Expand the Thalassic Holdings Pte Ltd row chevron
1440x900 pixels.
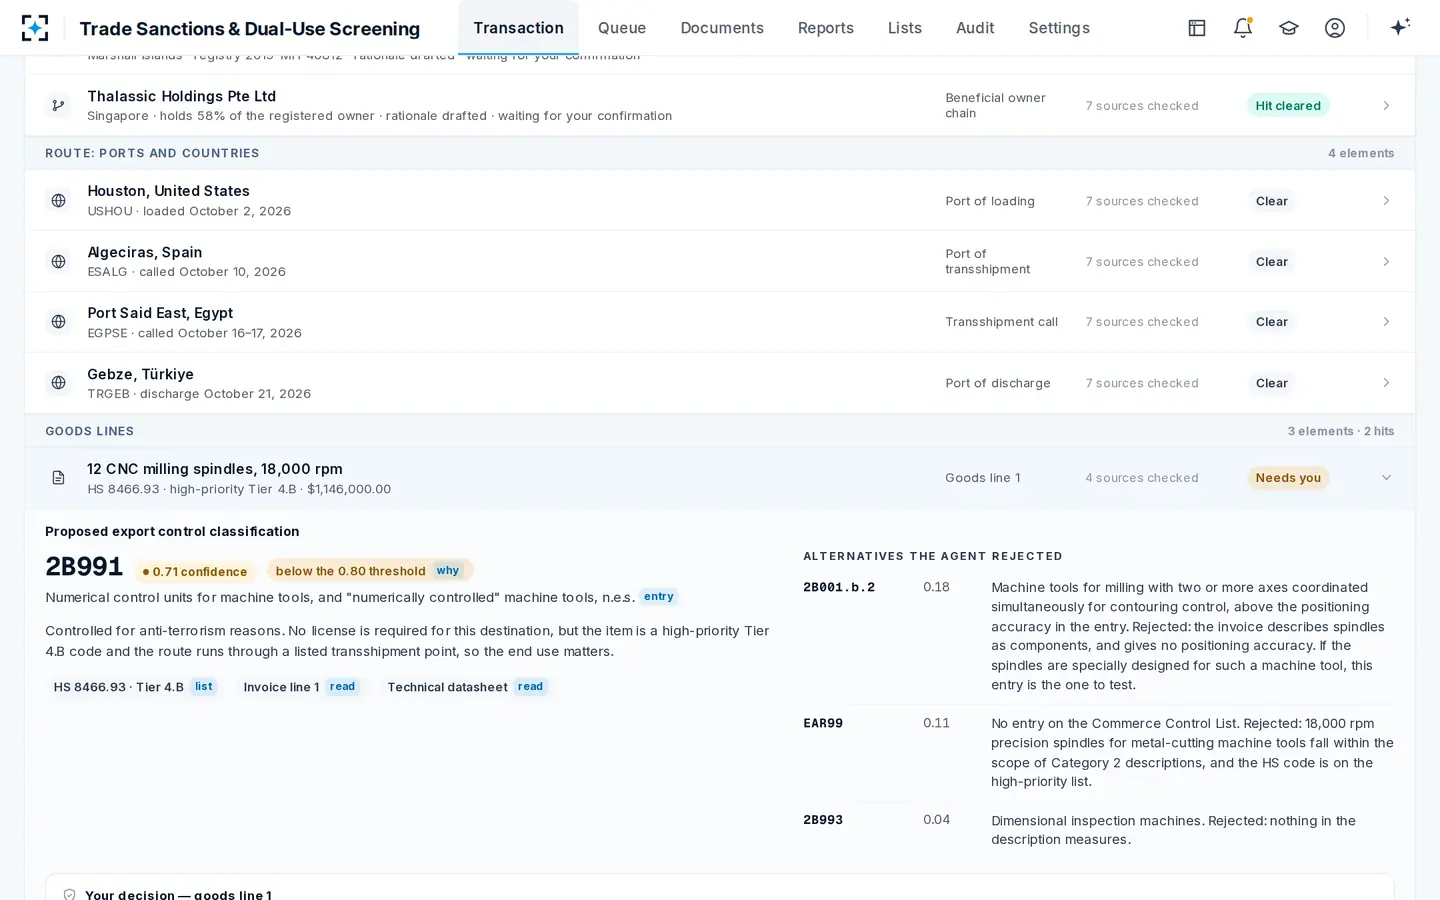[1386, 105]
